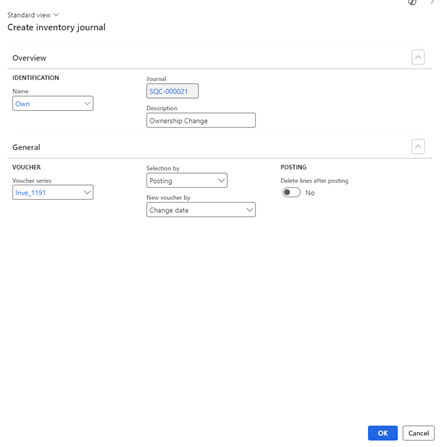Click the Overview section header
Screen dimensions: 442x447
29,58
